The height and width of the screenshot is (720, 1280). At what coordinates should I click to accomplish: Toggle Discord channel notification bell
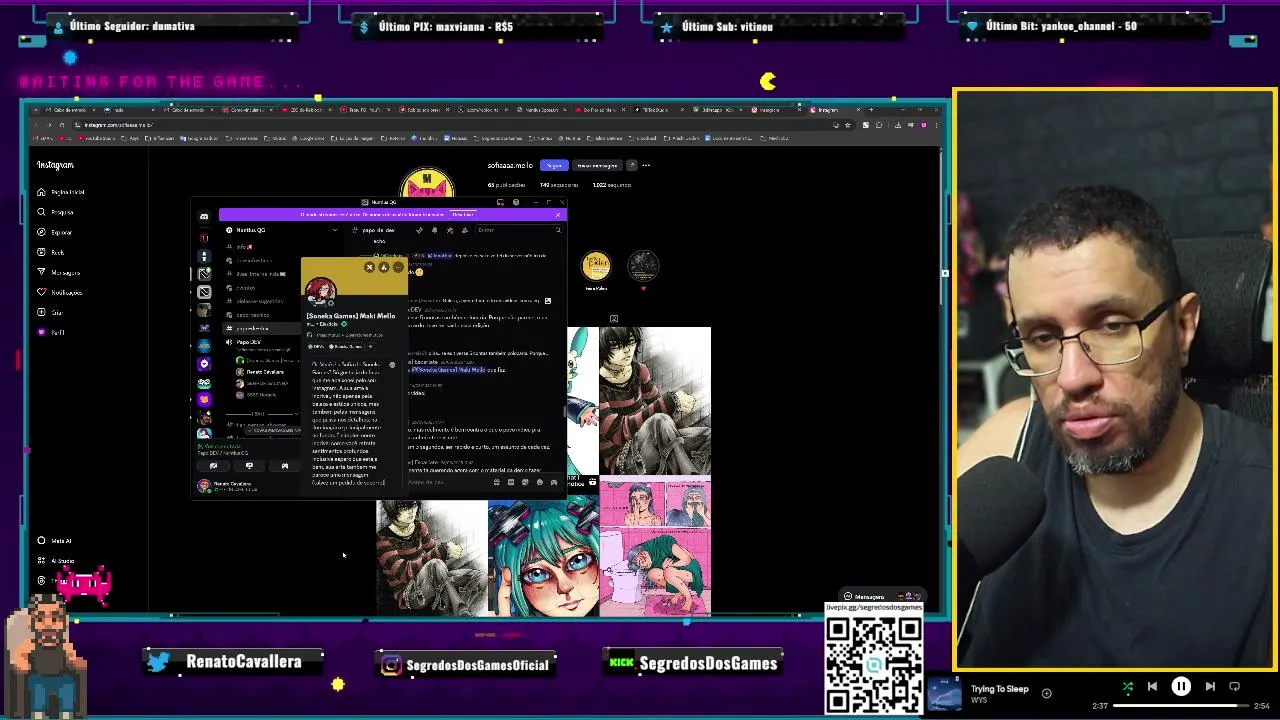(435, 230)
